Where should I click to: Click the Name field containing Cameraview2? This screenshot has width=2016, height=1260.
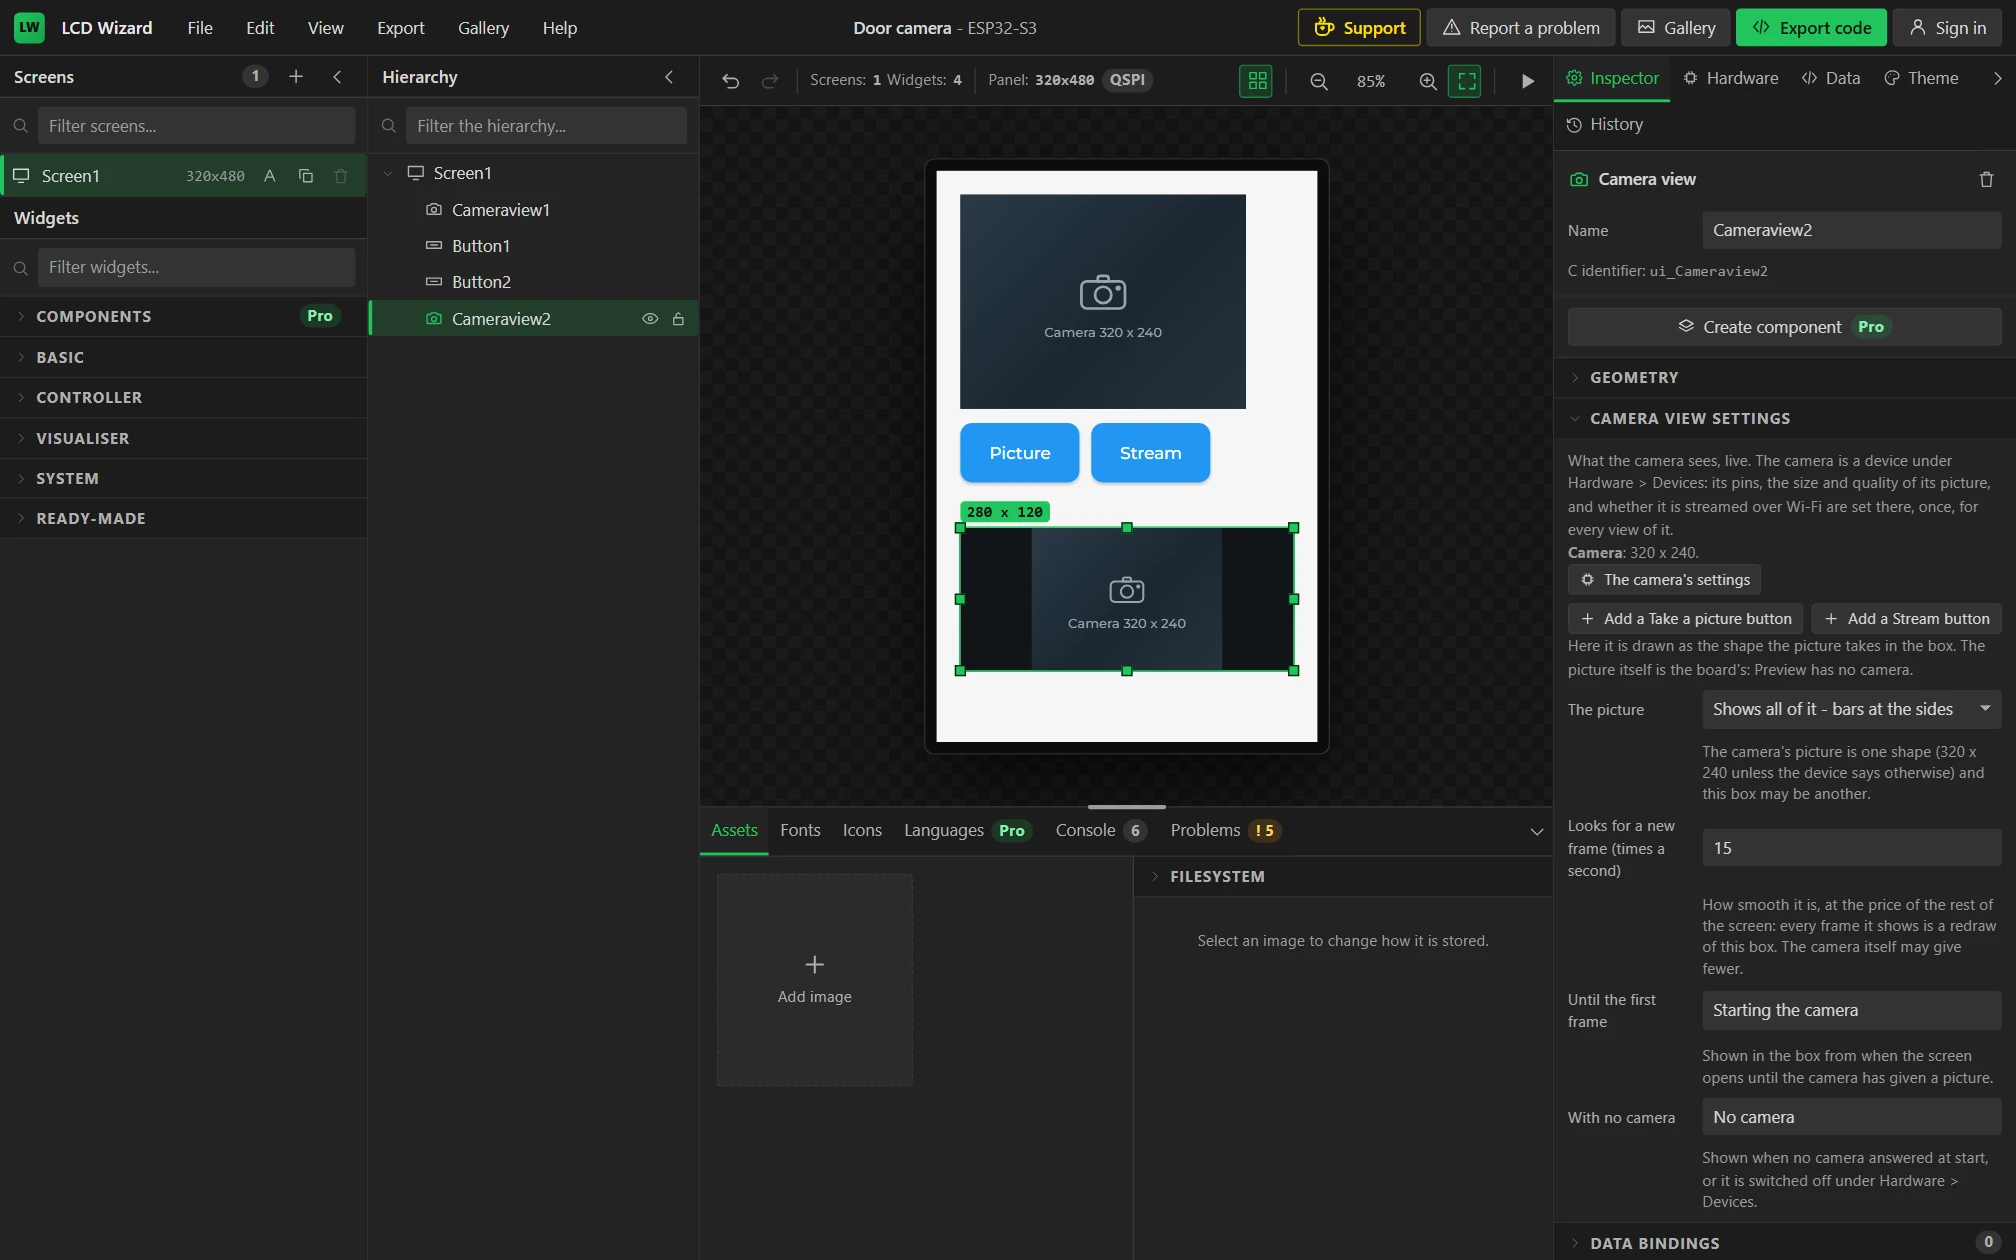[x=1851, y=230]
